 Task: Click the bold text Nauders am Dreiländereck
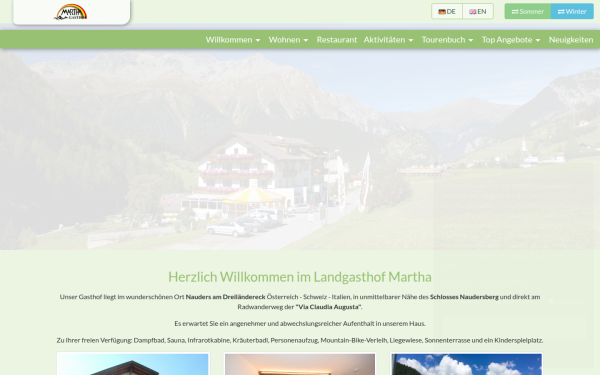pyautogui.click(x=225, y=297)
